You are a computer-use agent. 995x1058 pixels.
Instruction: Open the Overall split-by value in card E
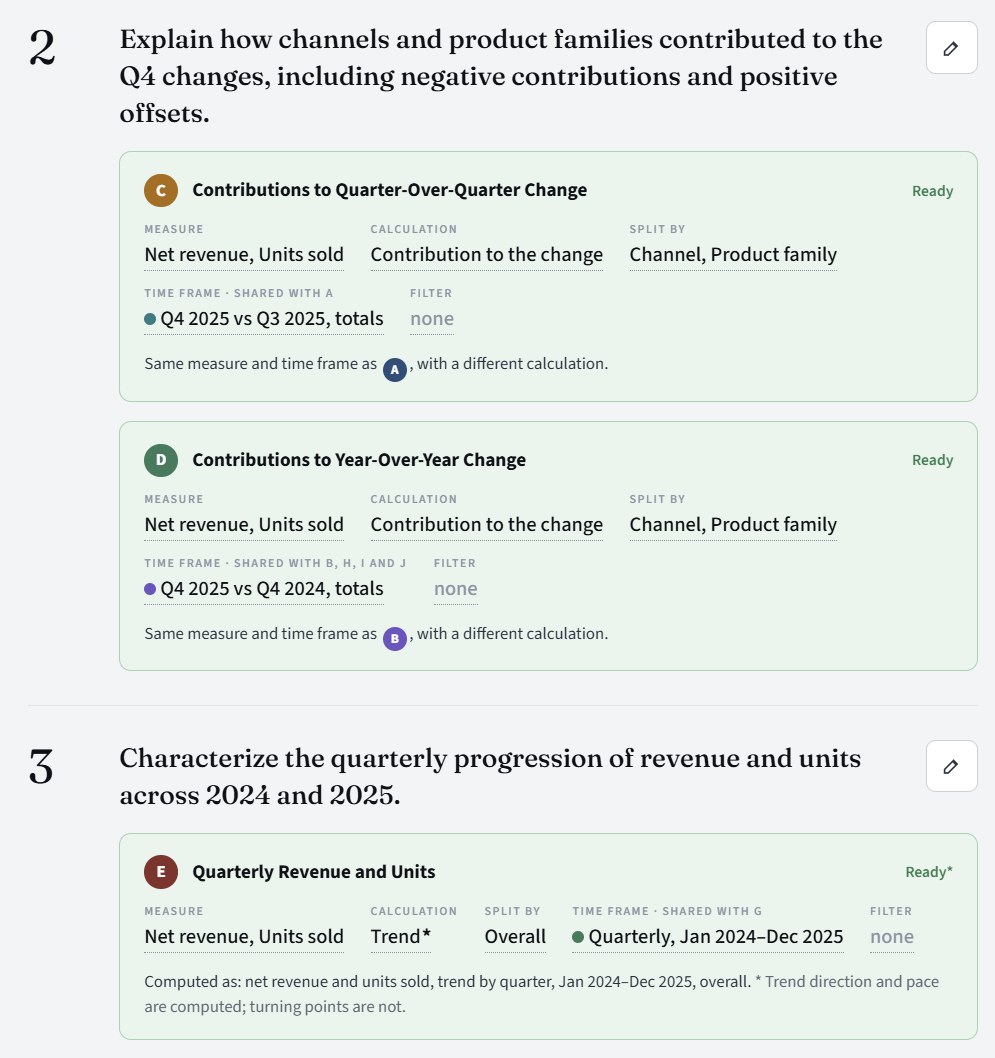coord(515,937)
